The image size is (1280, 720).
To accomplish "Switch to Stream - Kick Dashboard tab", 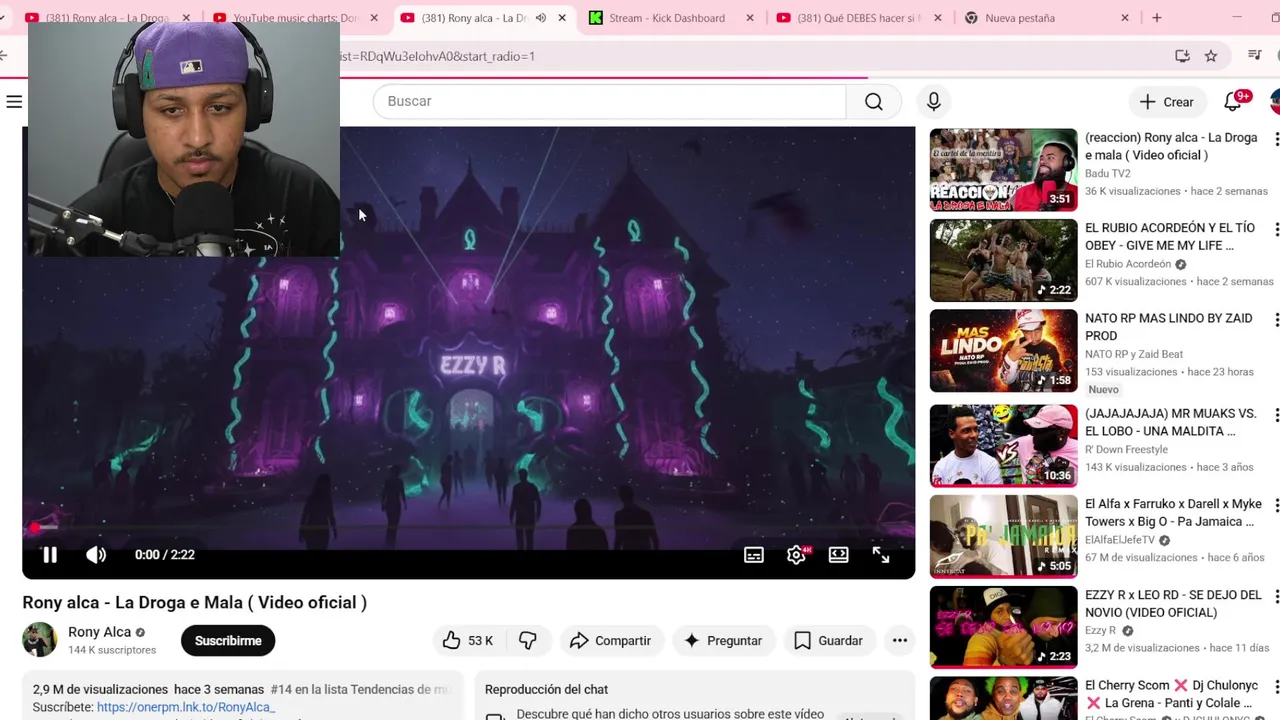I will pyautogui.click(x=666, y=18).
